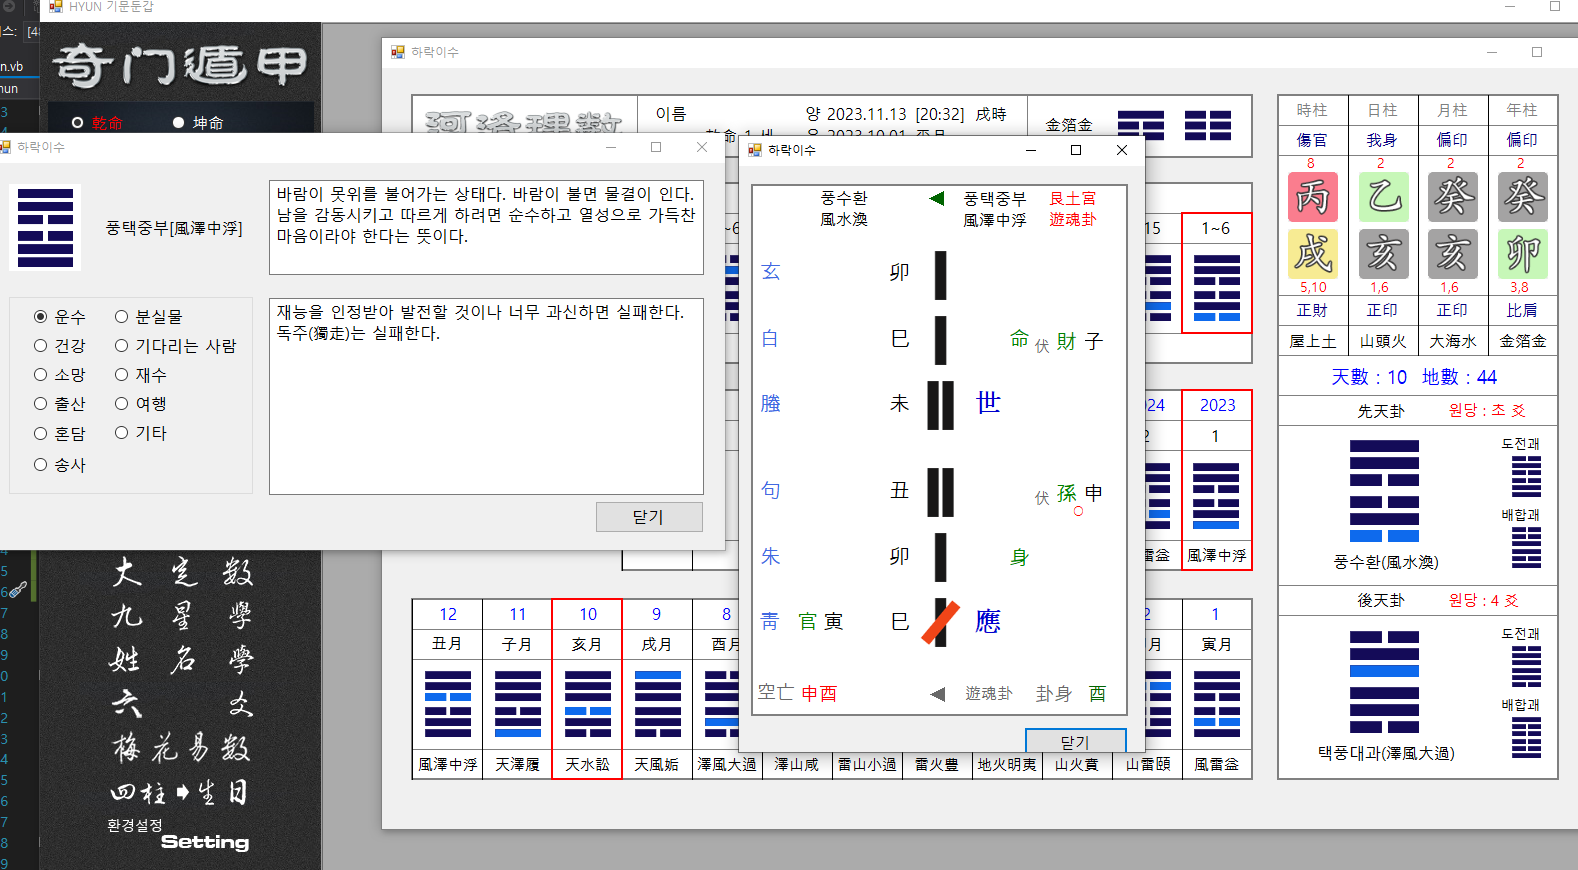This screenshot has width=1578, height=870.
Task: Click the 戌 hour branch tile
Action: pyautogui.click(x=1313, y=254)
